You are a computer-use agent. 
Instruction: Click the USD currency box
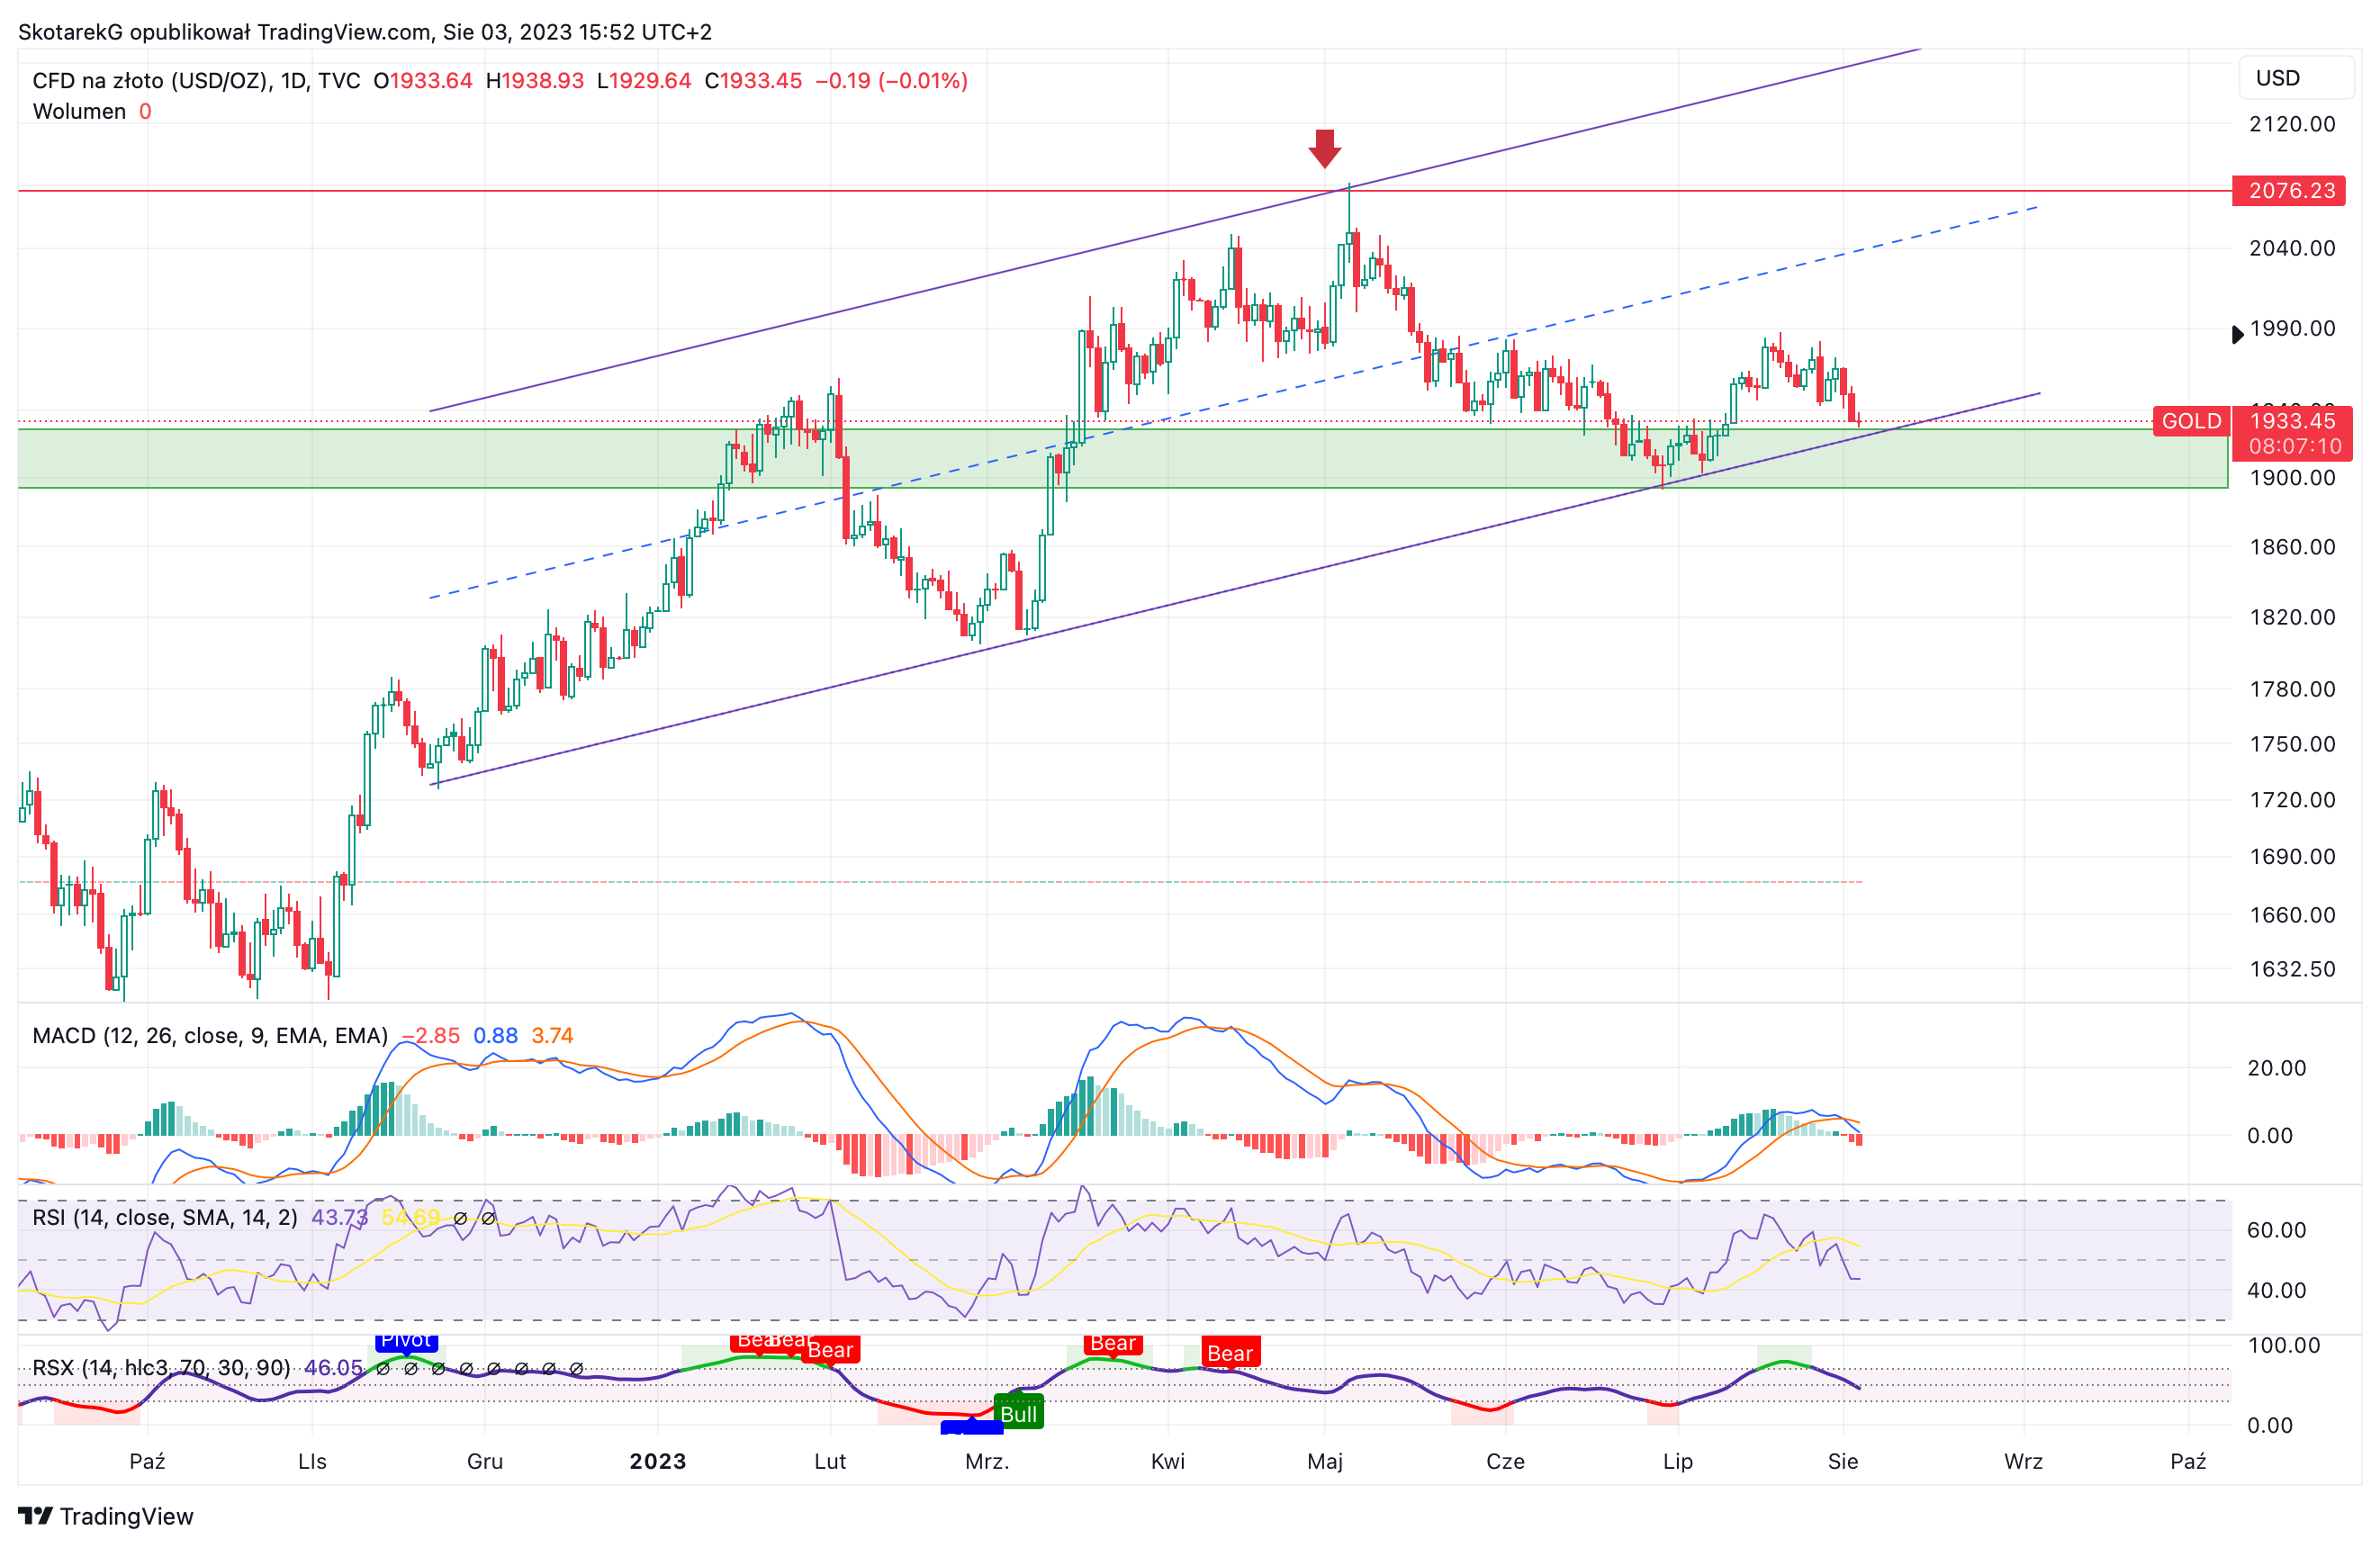click(x=2296, y=78)
